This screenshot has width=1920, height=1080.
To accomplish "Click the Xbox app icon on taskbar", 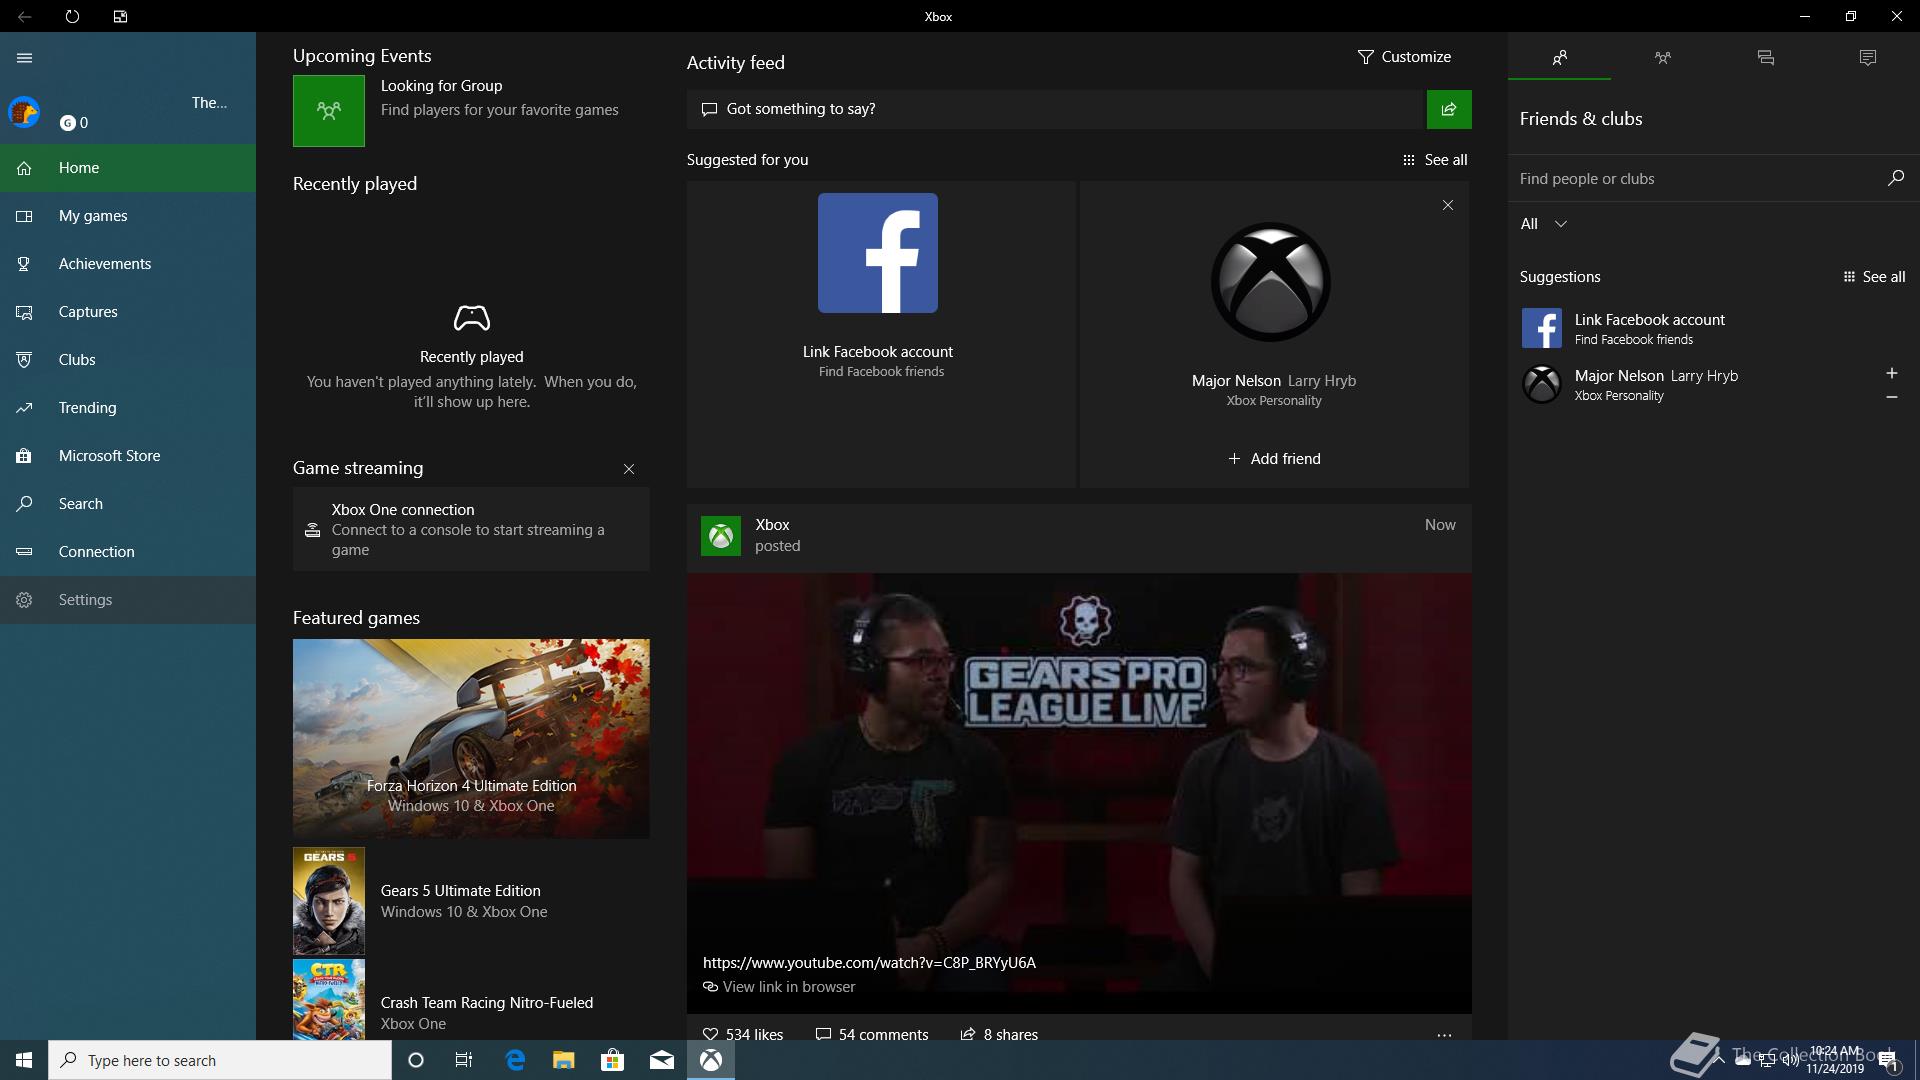I will 711,1060.
